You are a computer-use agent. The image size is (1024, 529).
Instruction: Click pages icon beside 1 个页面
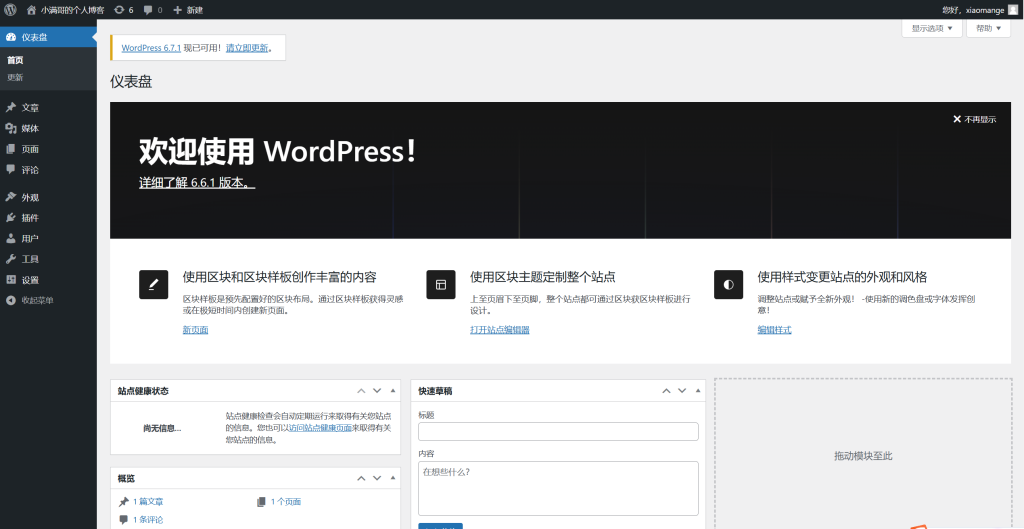coord(261,502)
